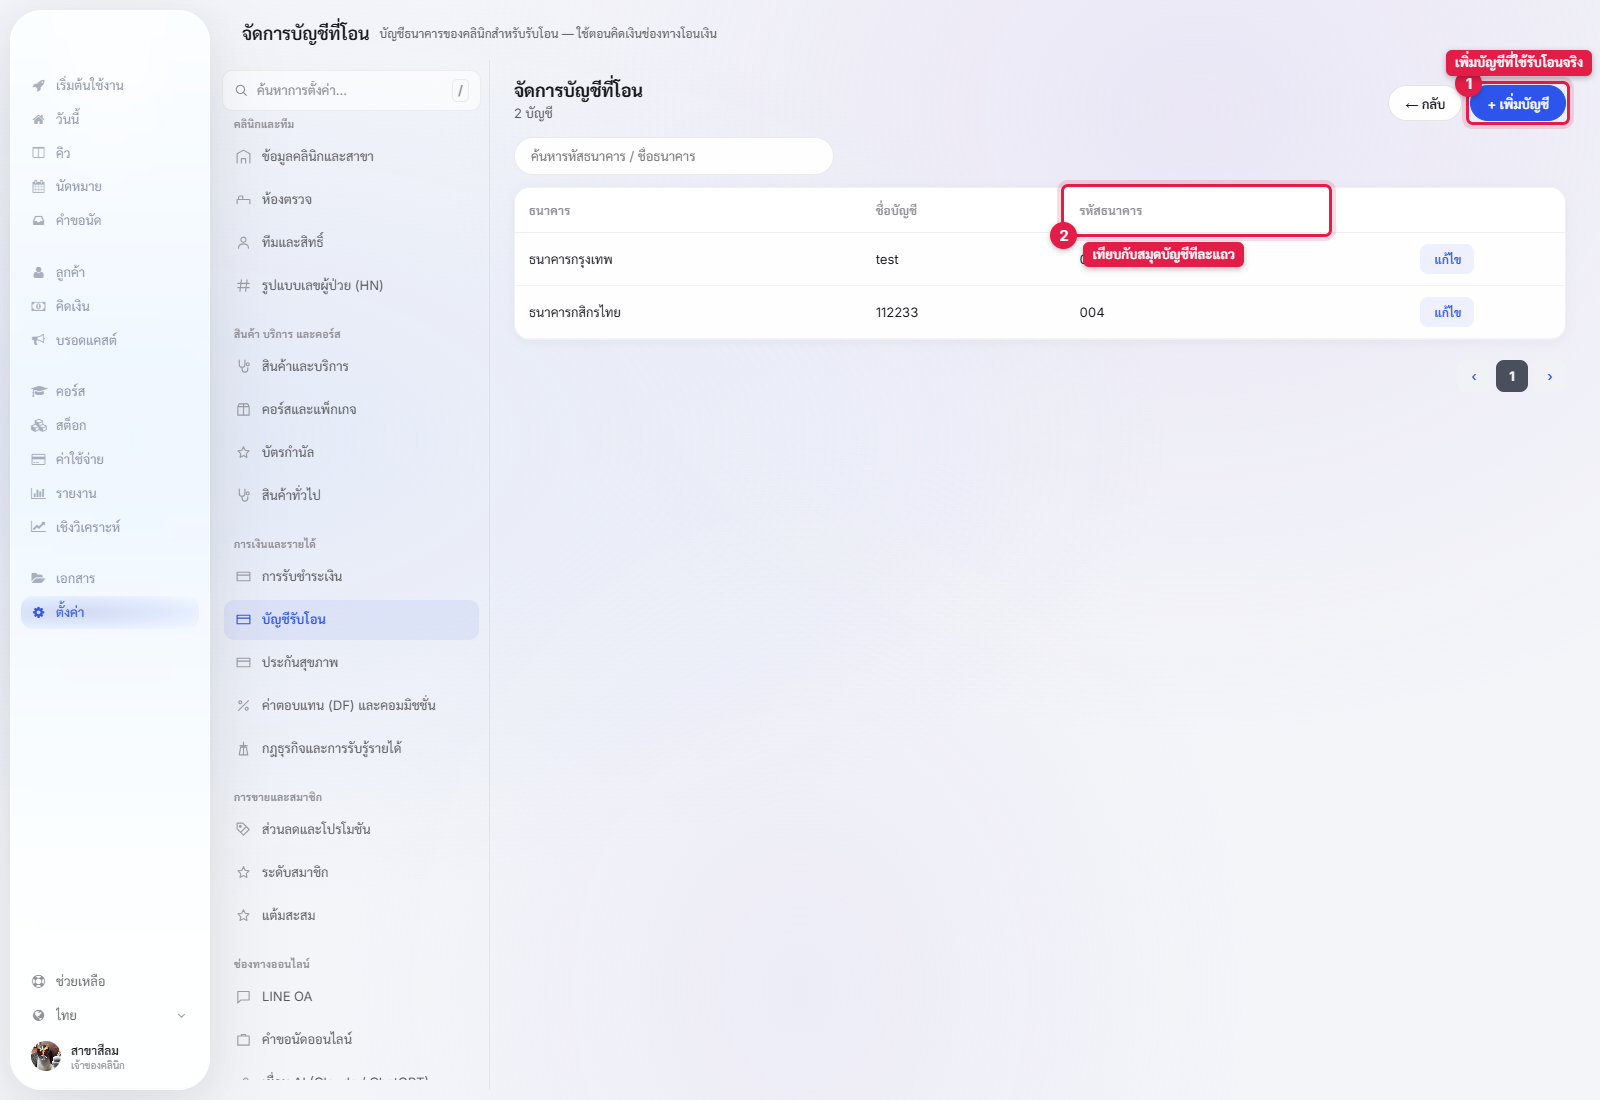Click the hash icon beside รูปแบบเลขผู้ป่วย (HN)
1600x1100 pixels.
pyautogui.click(x=243, y=286)
